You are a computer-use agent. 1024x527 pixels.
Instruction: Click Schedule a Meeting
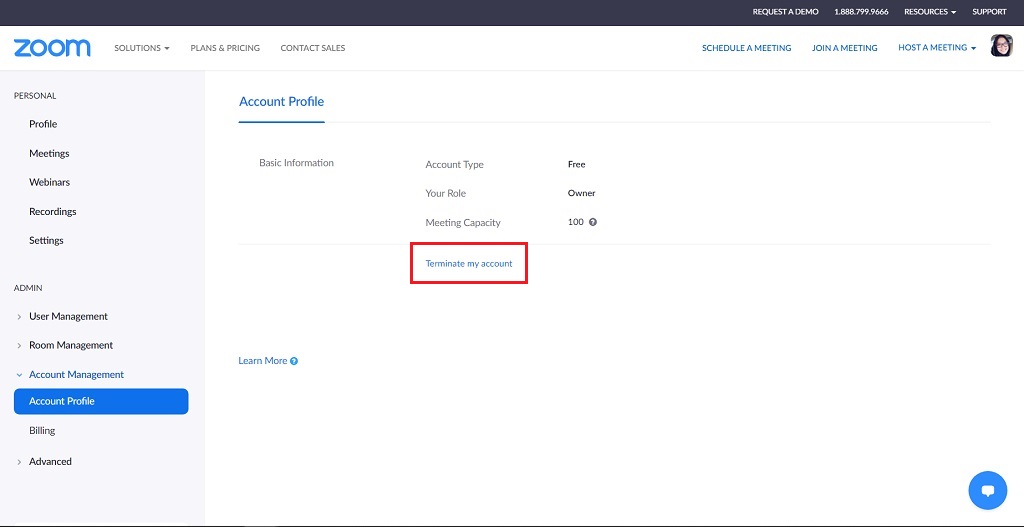pyautogui.click(x=746, y=48)
